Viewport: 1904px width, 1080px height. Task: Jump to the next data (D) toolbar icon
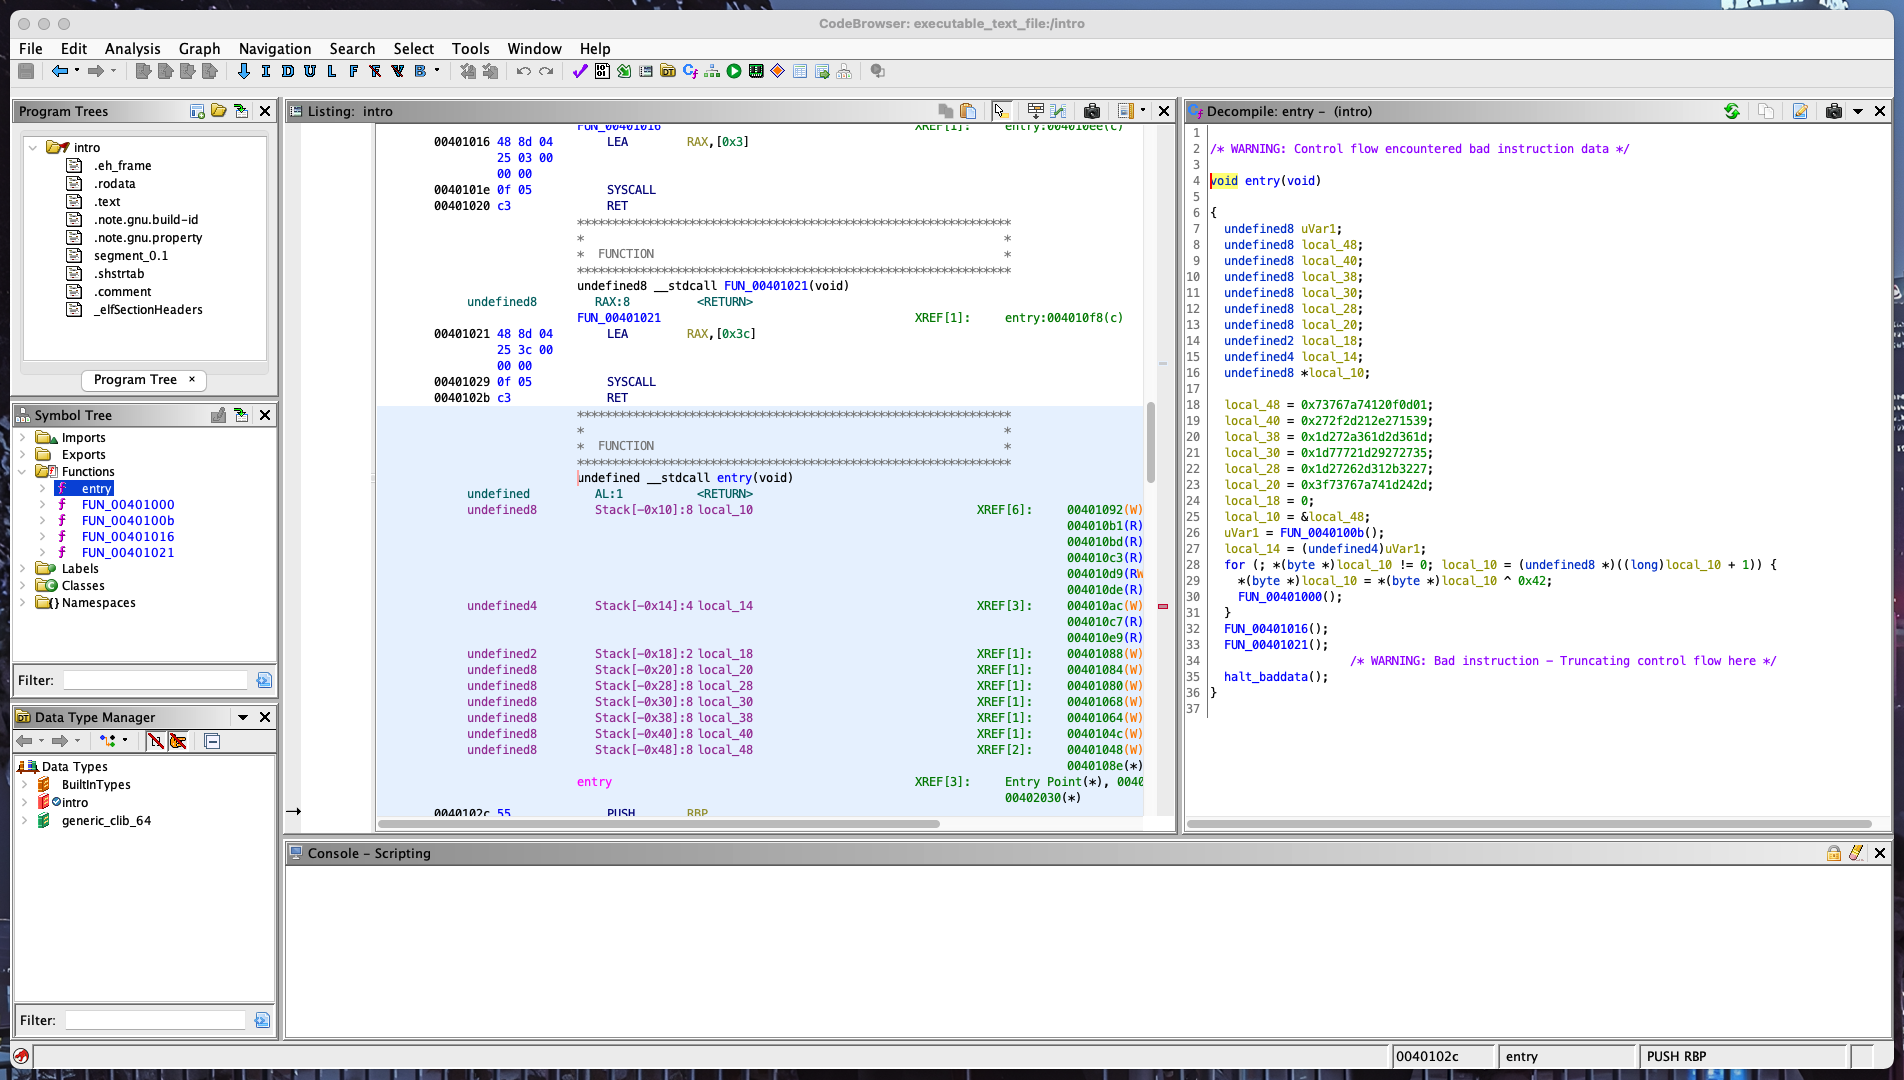(x=287, y=71)
